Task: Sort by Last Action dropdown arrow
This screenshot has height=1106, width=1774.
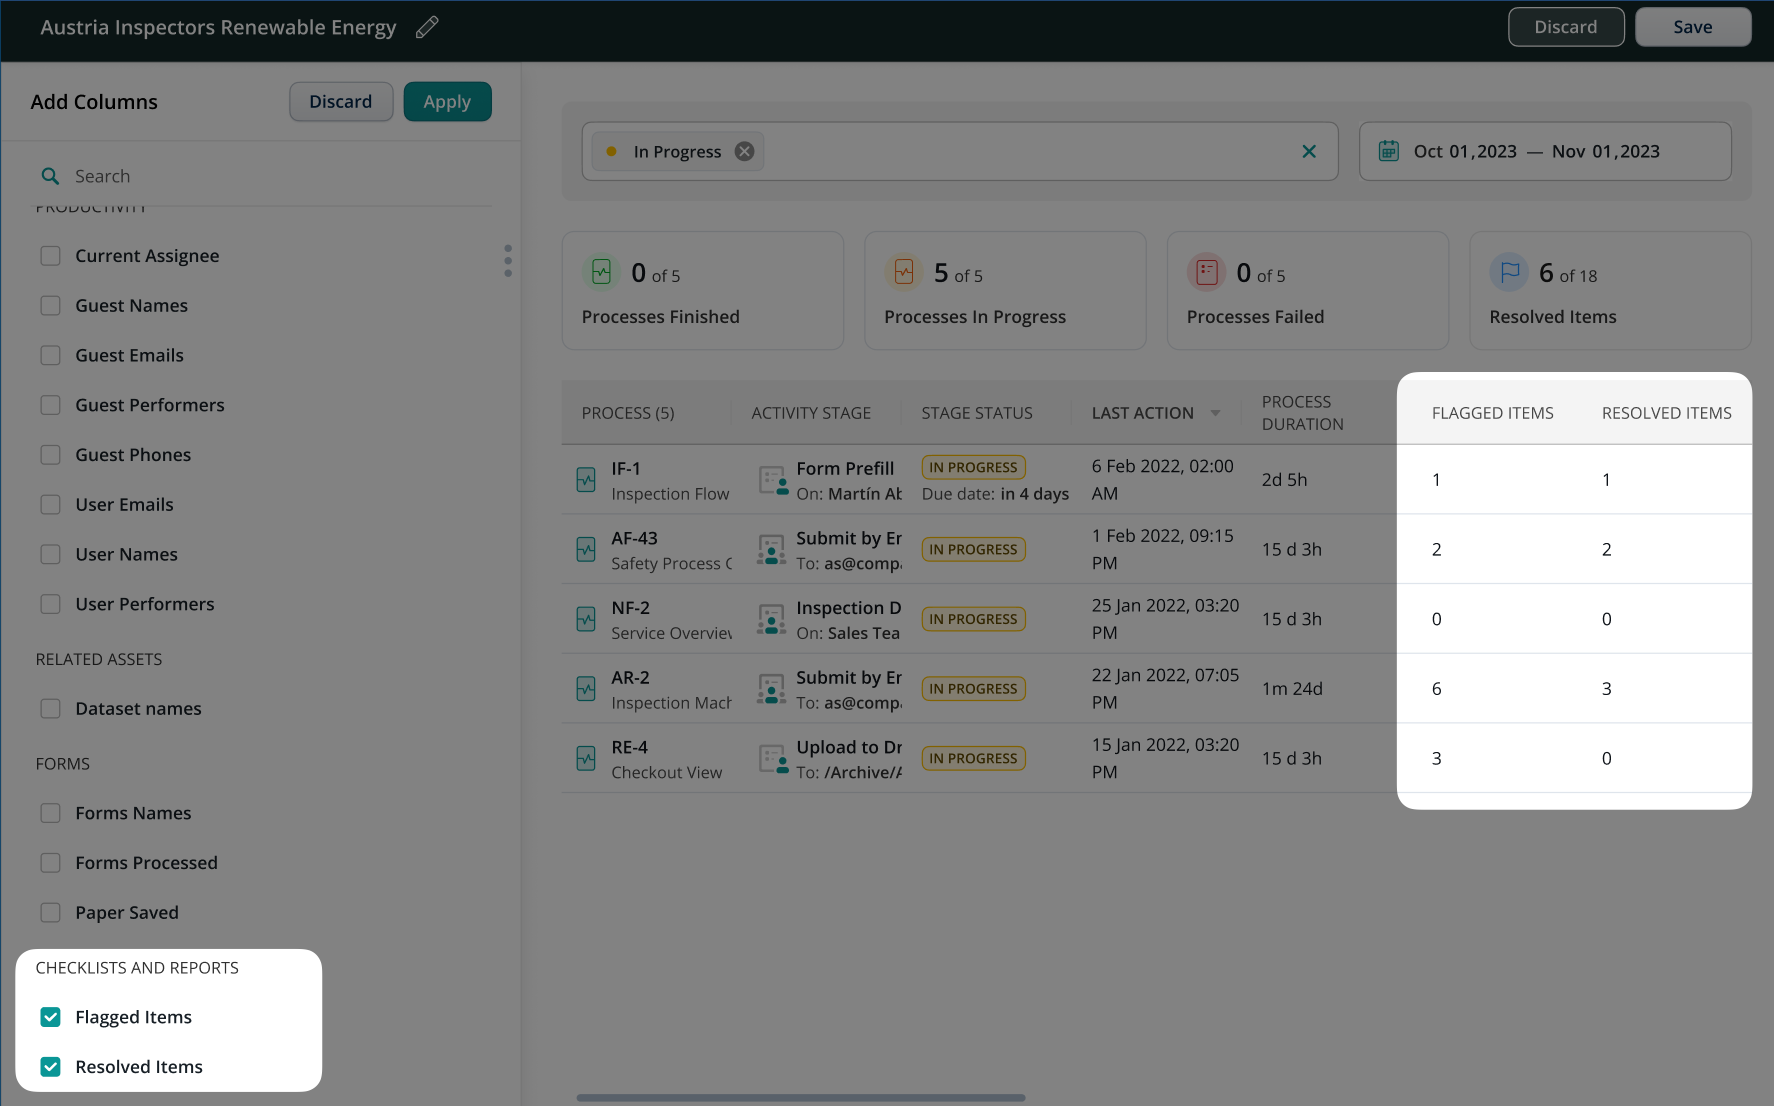Action: pyautogui.click(x=1215, y=413)
